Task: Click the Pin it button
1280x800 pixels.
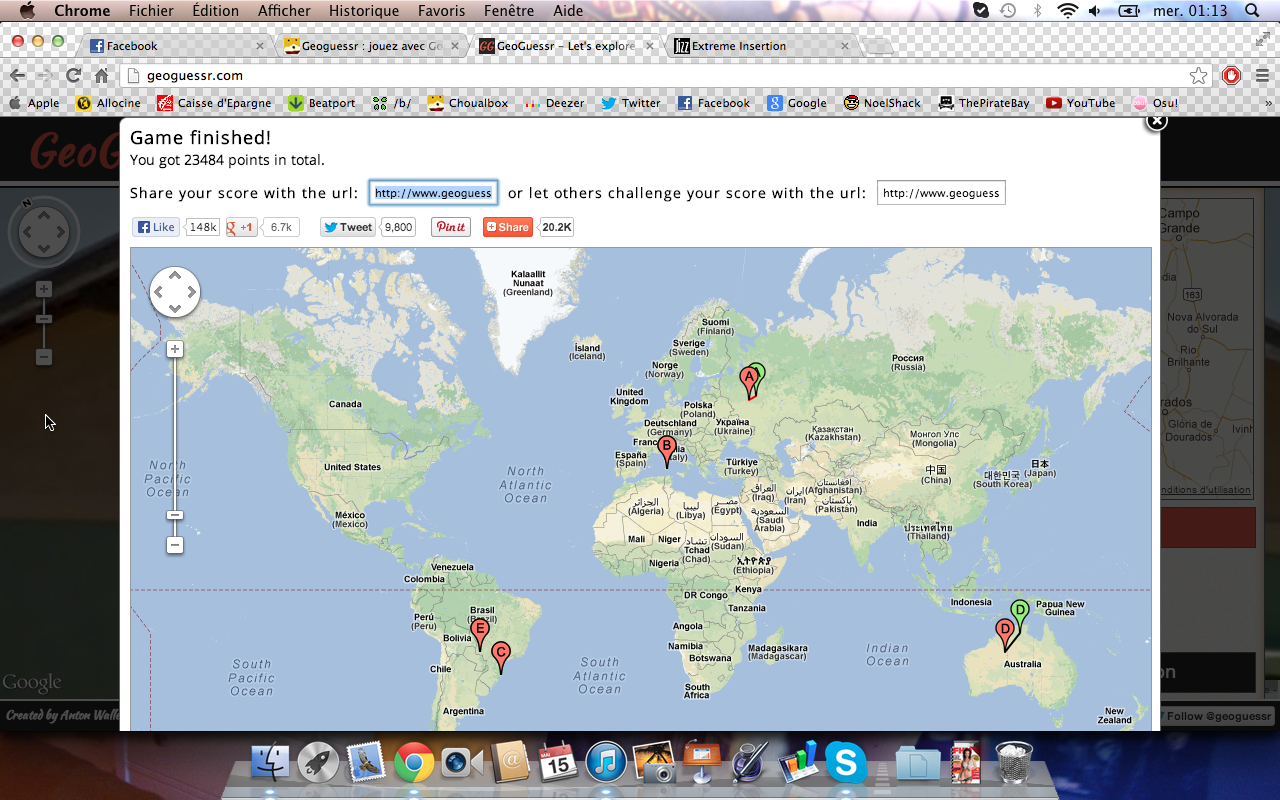Action: coord(451,227)
